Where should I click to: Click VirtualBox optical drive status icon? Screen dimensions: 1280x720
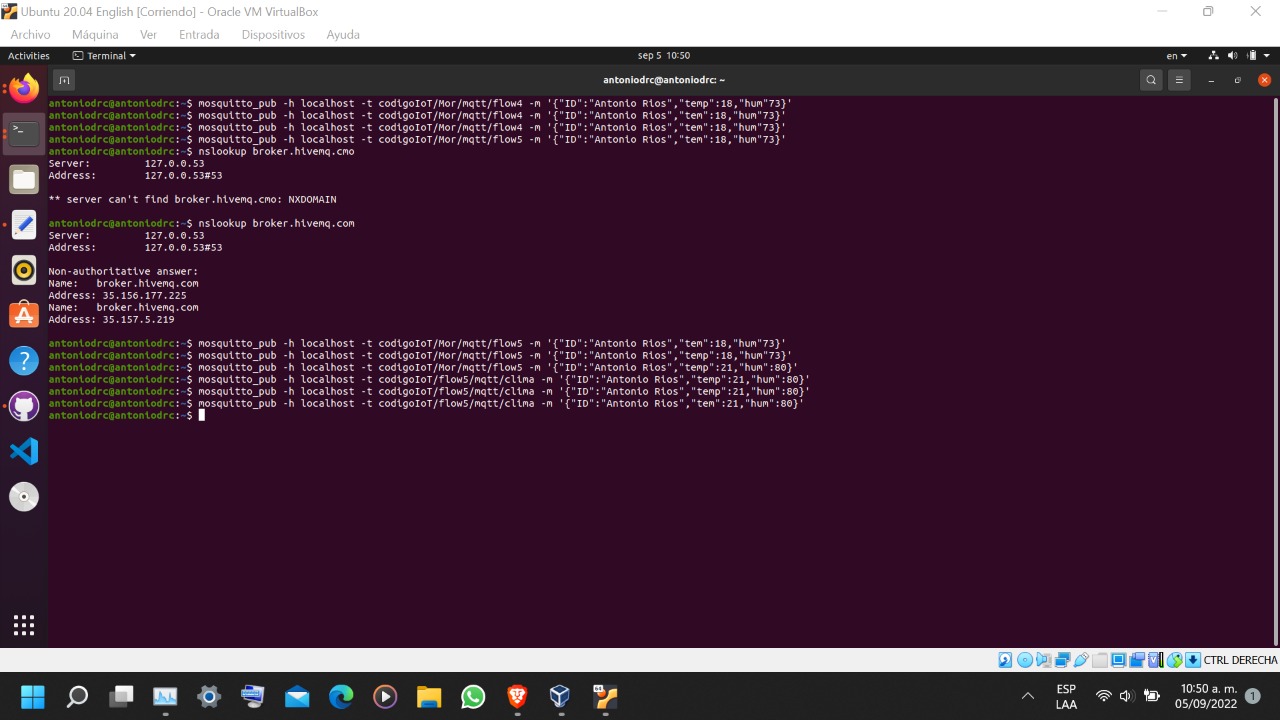tap(1025, 660)
